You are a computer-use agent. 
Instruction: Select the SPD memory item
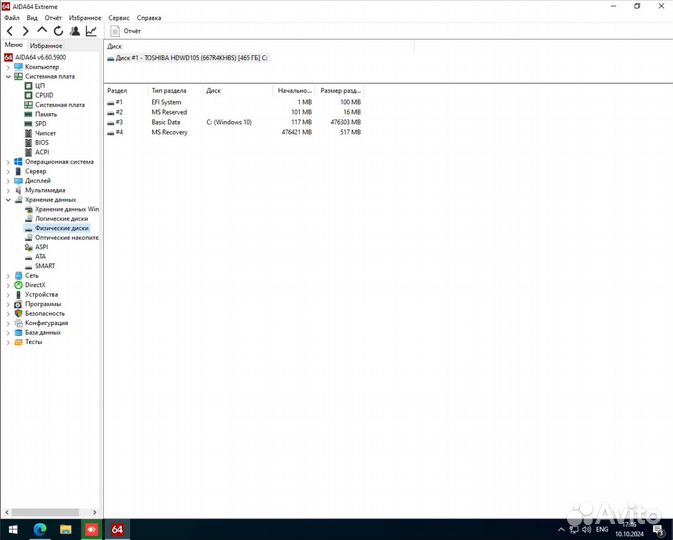tap(40, 123)
